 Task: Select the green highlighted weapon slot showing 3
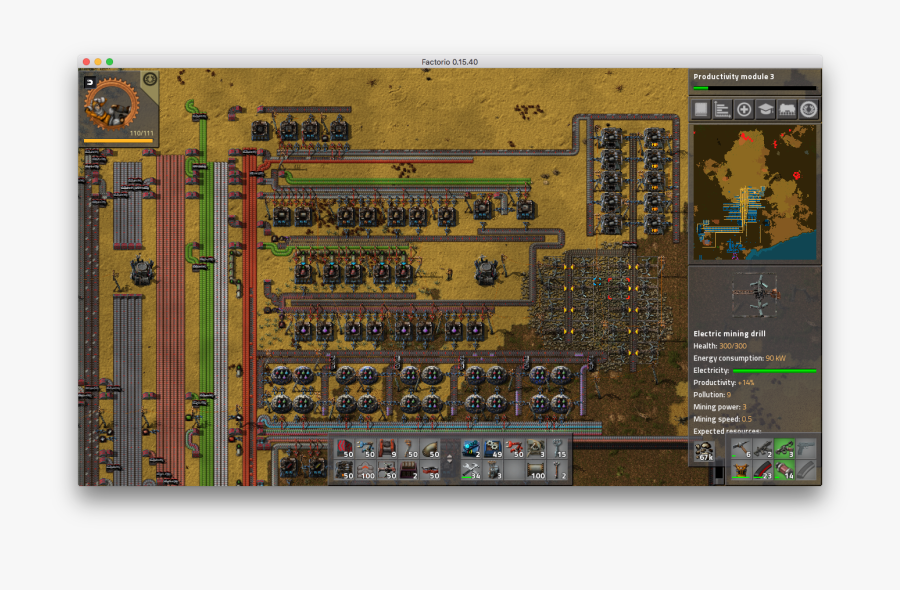click(784, 450)
